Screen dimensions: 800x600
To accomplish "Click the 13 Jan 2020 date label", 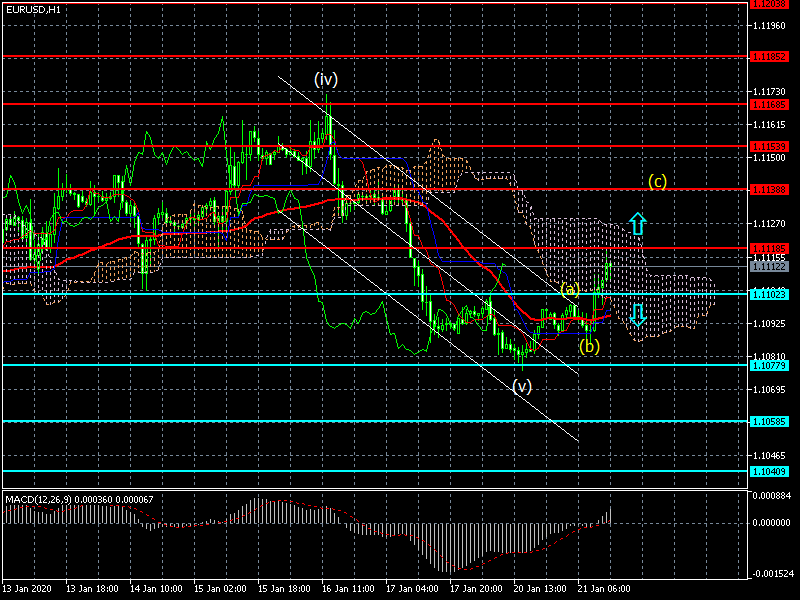I will [27, 589].
